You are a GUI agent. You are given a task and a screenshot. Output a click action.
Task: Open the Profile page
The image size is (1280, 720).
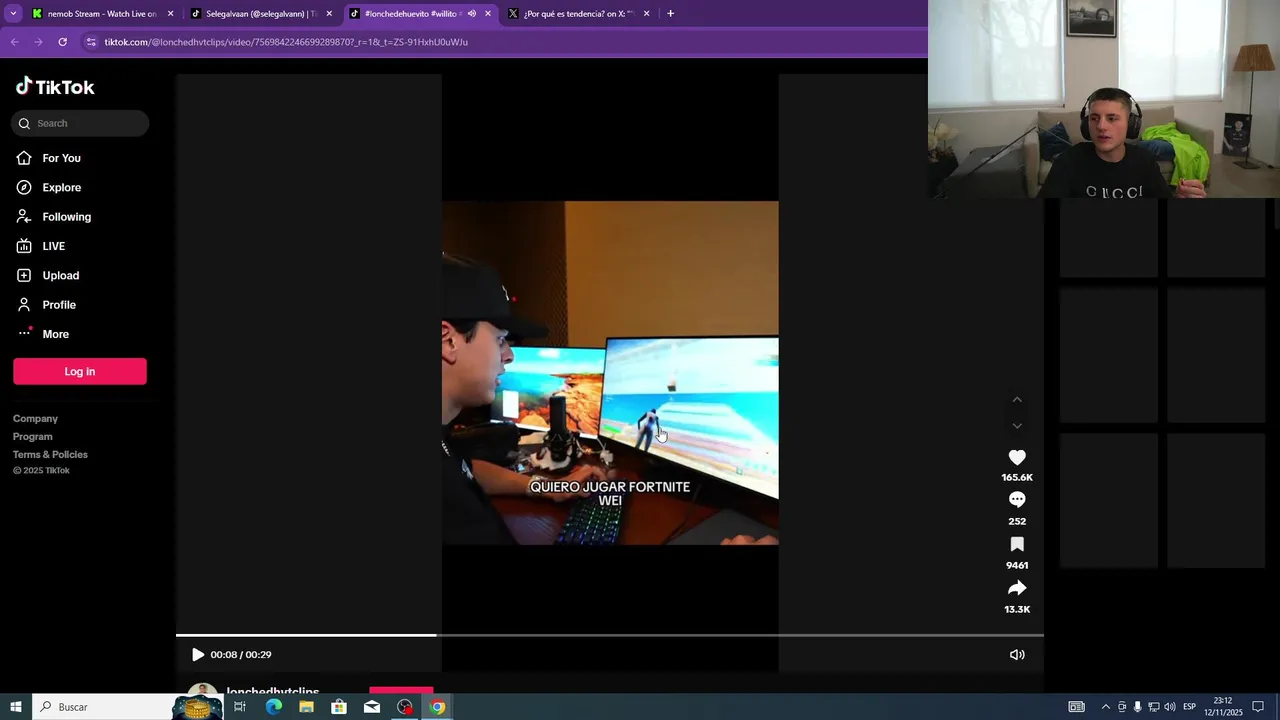coord(59,305)
